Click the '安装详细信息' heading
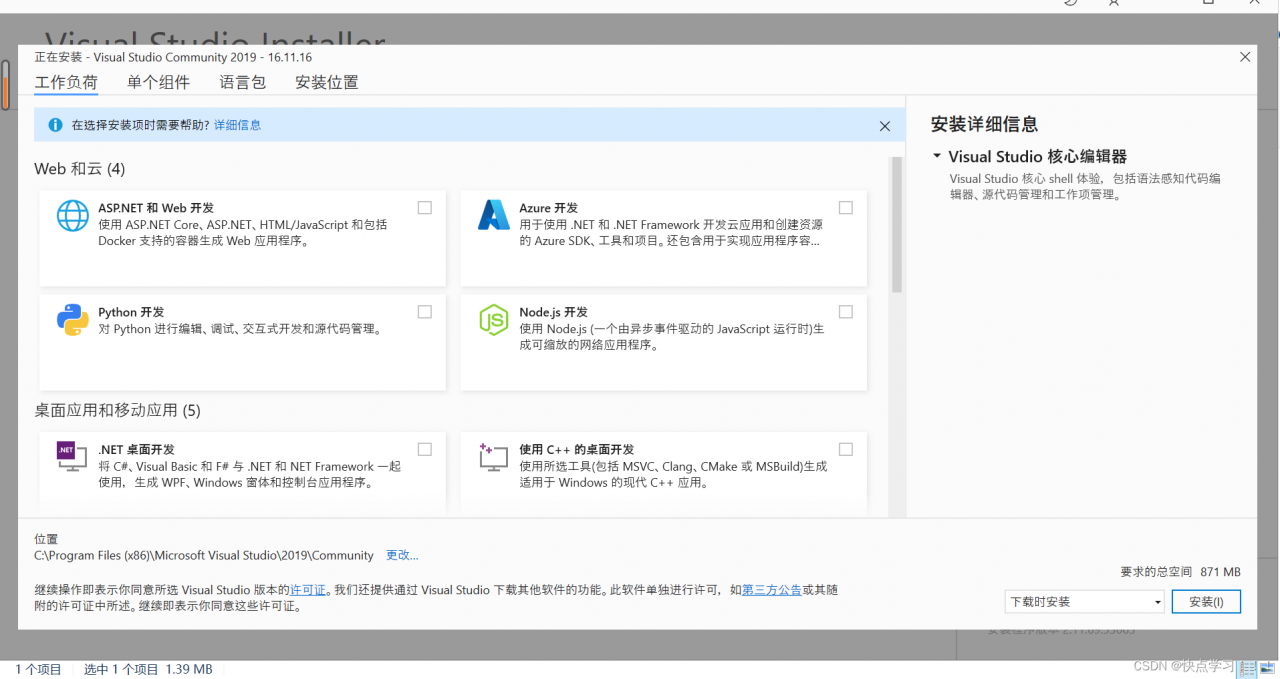This screenshot has width=1280, height=679. [985, 124]
